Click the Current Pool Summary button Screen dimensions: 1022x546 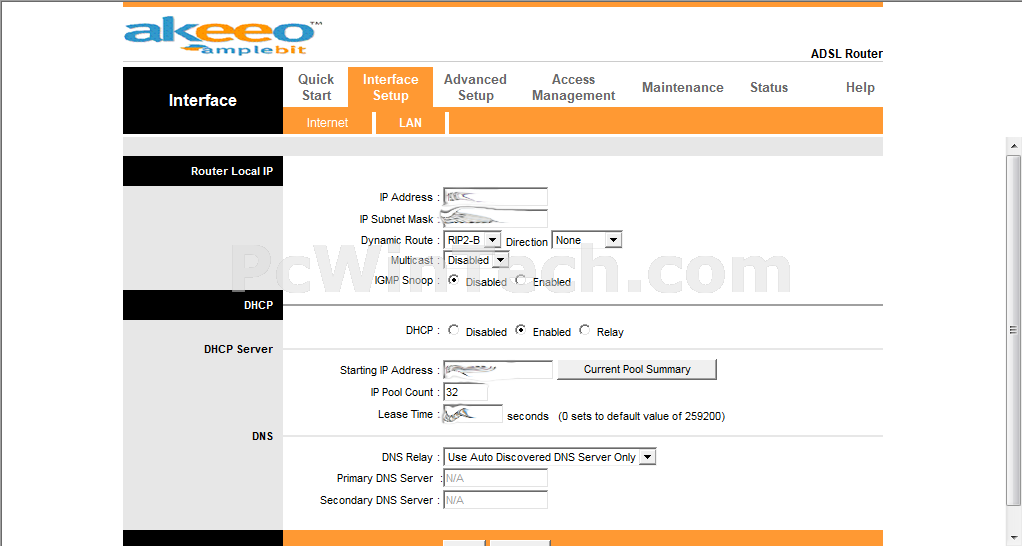tap(637, 369)
